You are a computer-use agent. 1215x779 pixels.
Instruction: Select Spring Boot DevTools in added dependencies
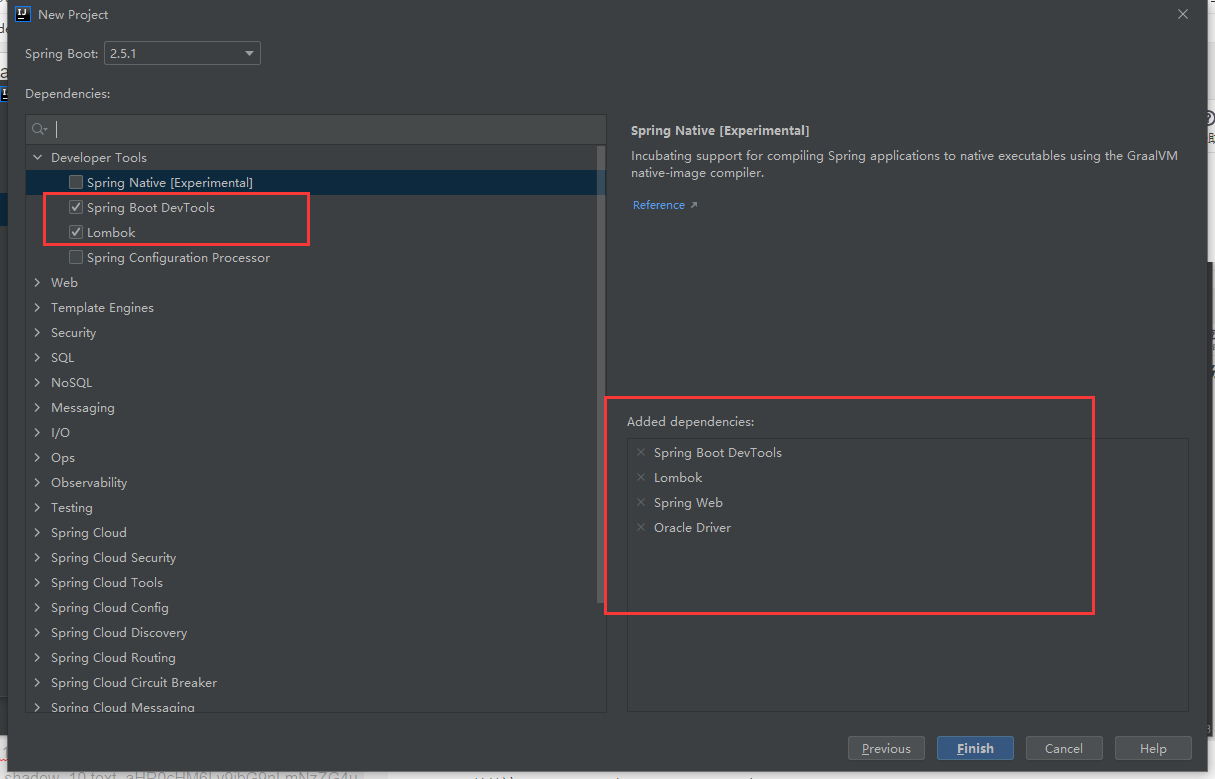[718, 453]
